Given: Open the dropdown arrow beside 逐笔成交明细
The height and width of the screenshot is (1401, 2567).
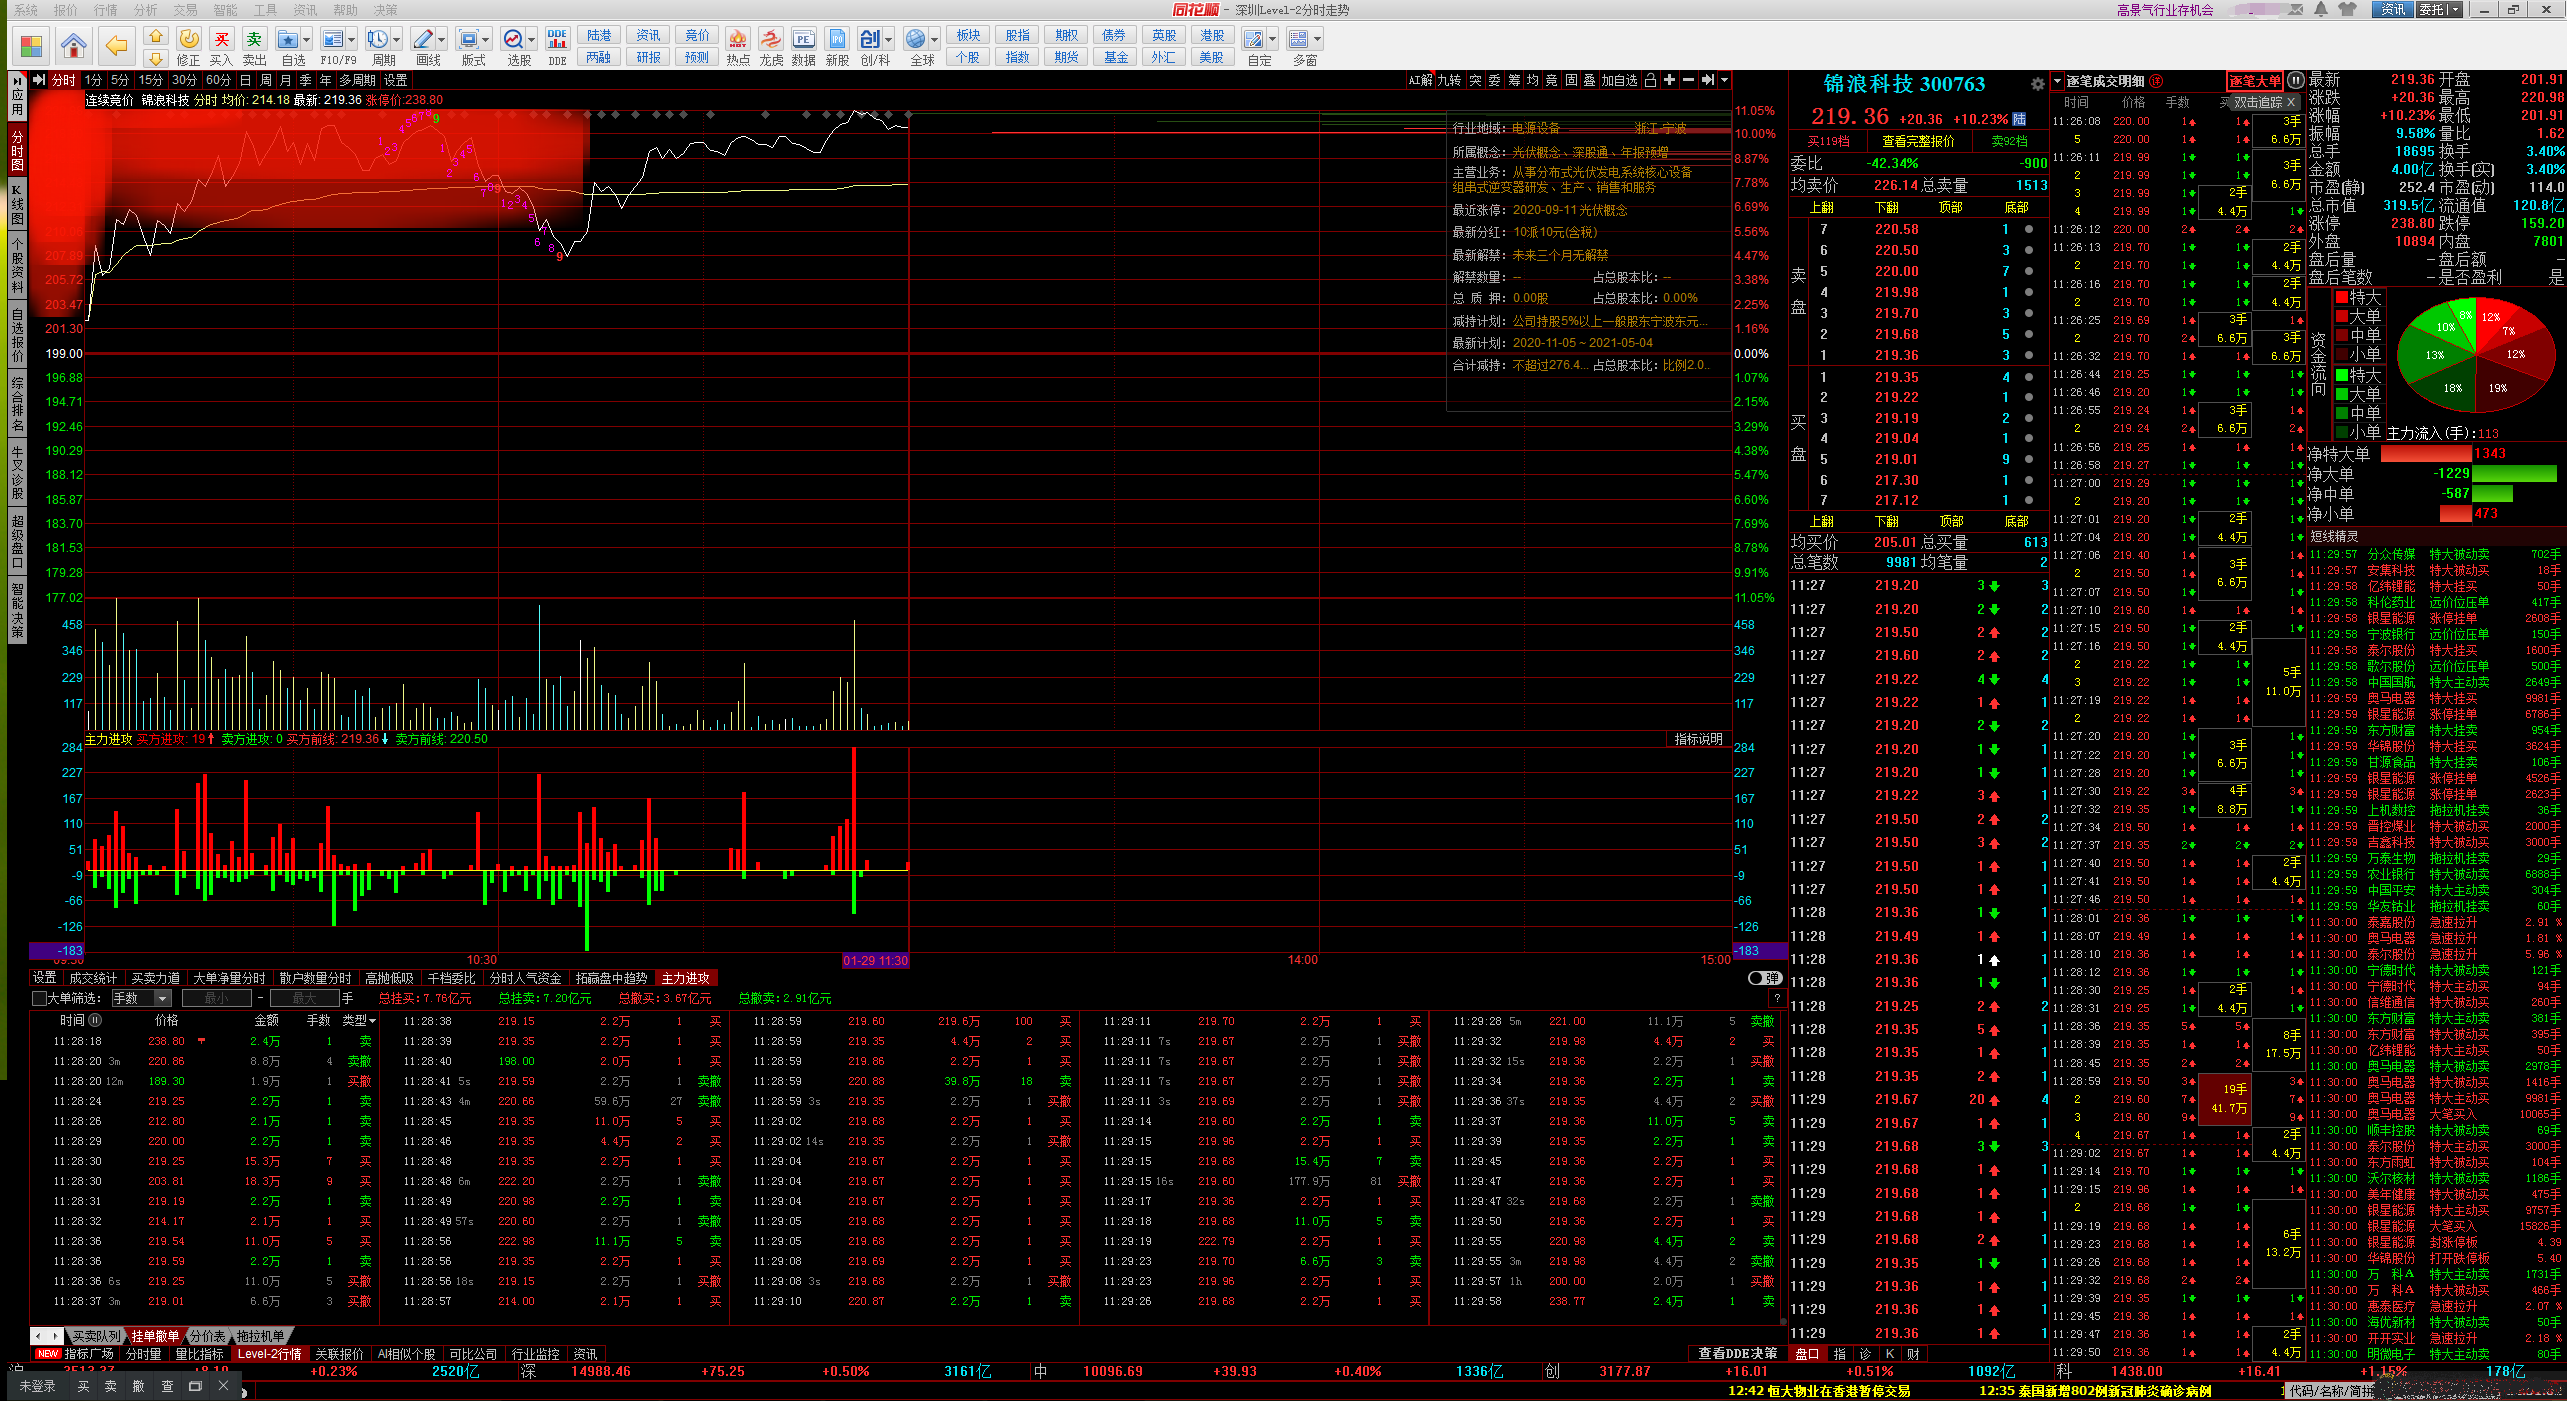Looking at the screenshot, I should click(2057, 81).
